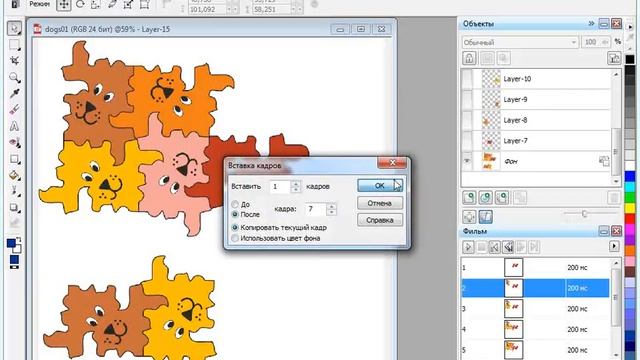This screenshot has width=640, height=360.
Task: Choose the rotate mode icon
Action: [80, 4]
